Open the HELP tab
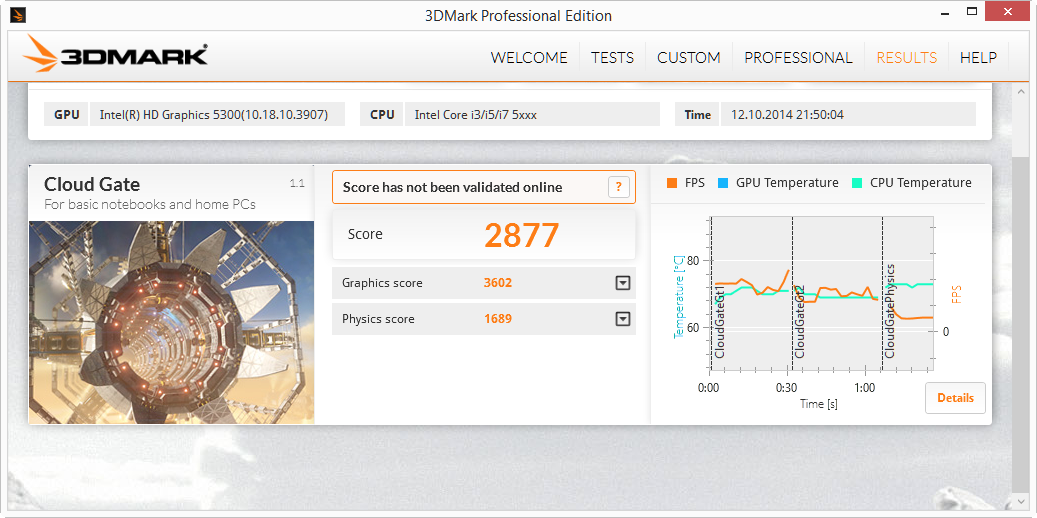Viewport: 1037px width, 518px height. pos(978,58)
